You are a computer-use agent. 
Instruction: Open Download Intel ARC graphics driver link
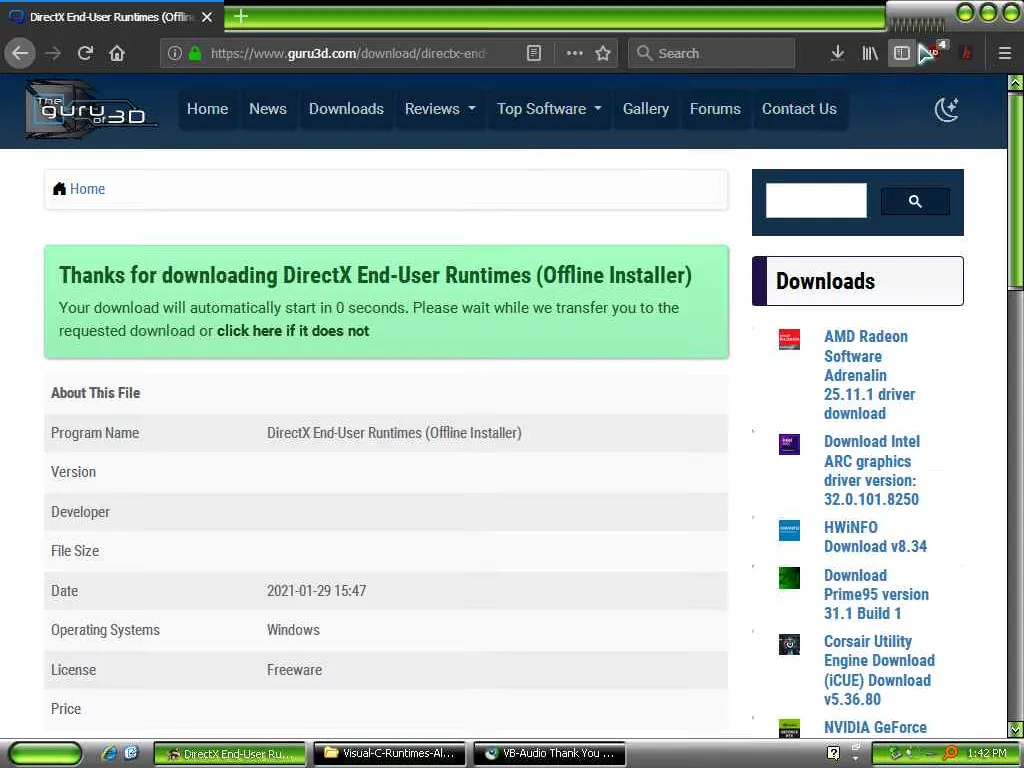tap(871, 470)
